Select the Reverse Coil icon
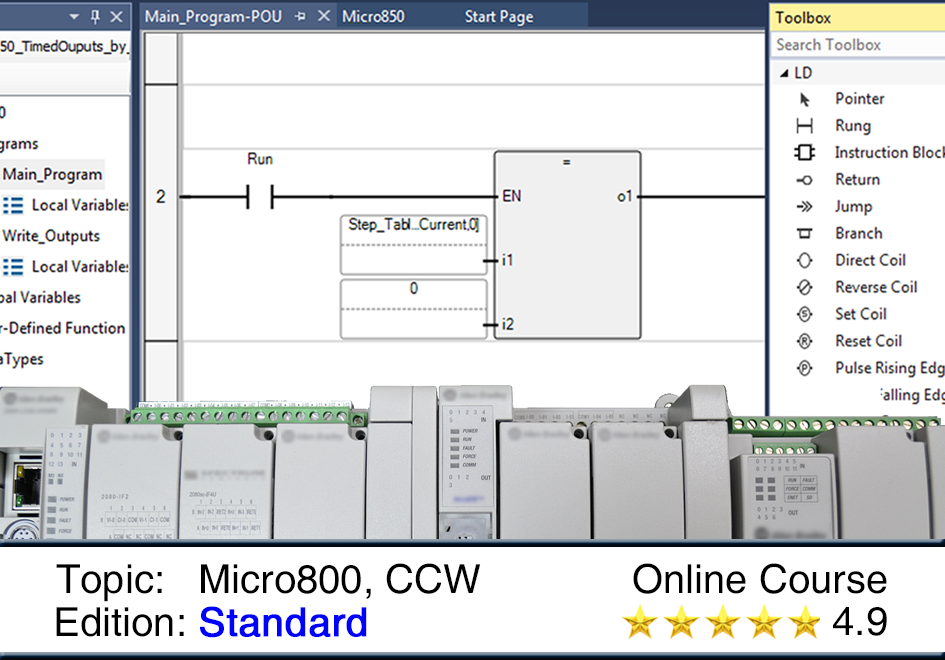Screen dimensions: 945x660 [804, 288]
